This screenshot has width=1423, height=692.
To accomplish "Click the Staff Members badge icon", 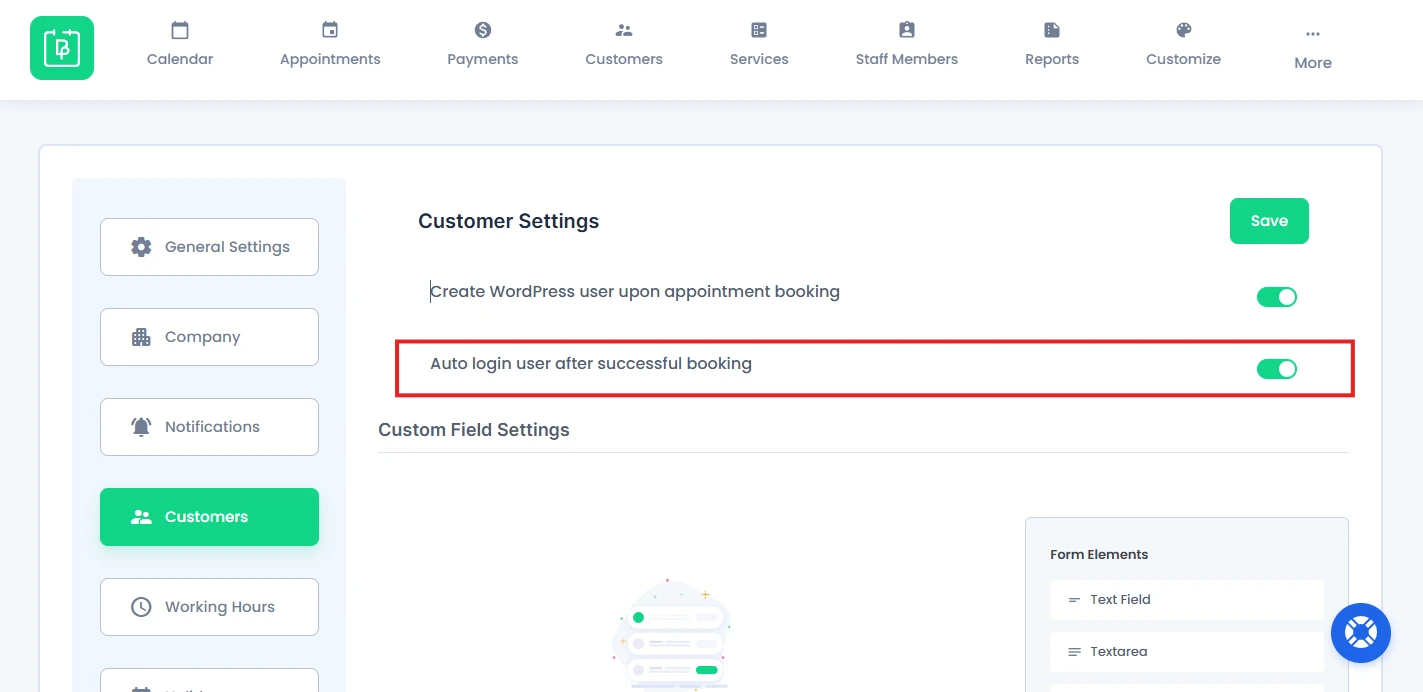I will [907, 30].
